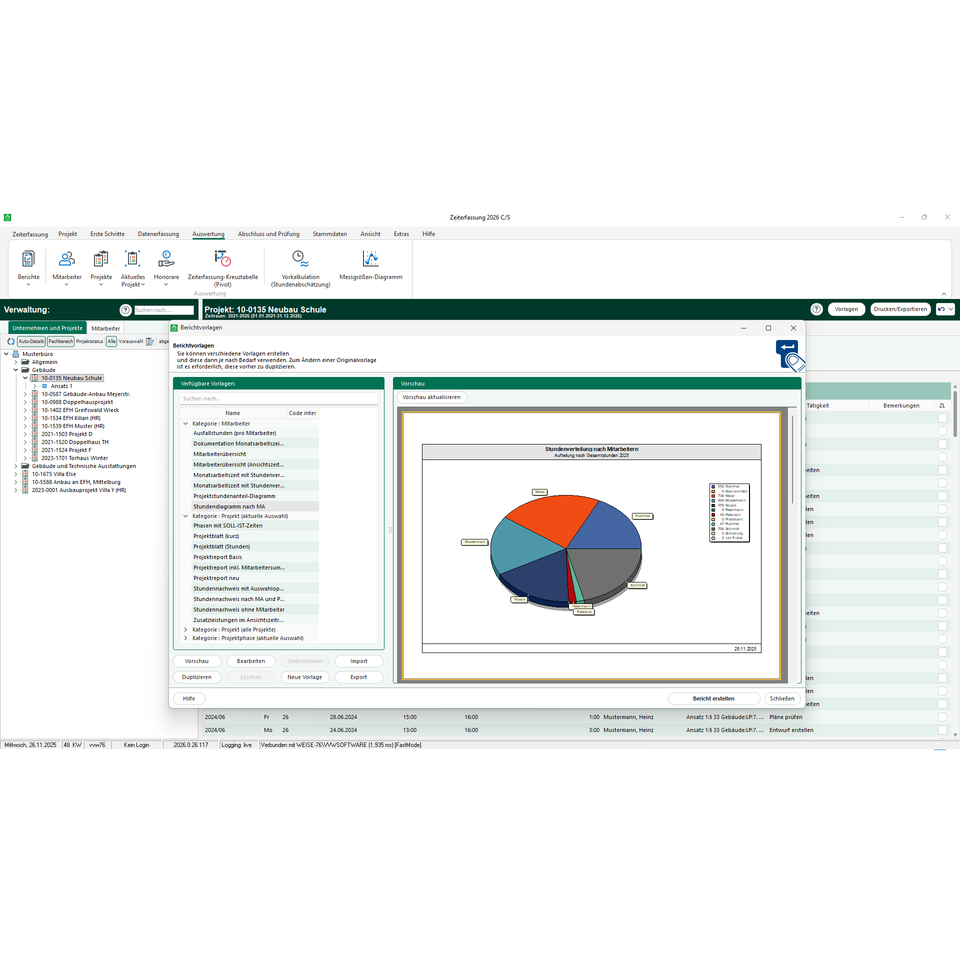This screenshot has height=960, width=960.
Task: Collapse the Musterbüro tree node
Action: (x=6, y=354)
